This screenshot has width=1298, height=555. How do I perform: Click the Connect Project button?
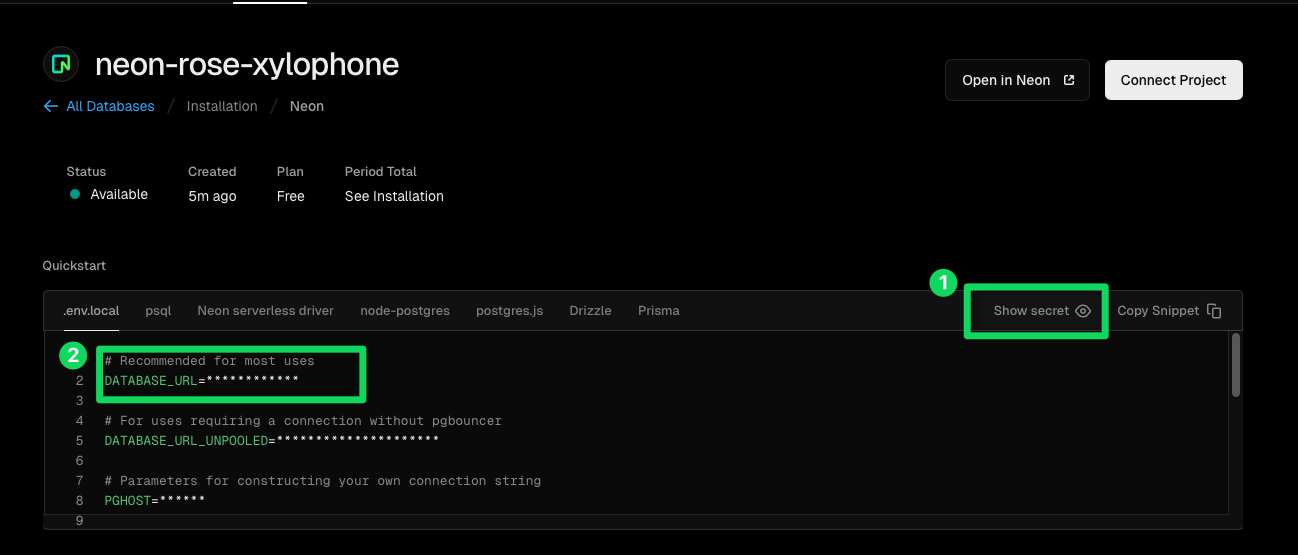click(x=1173, y=80)
